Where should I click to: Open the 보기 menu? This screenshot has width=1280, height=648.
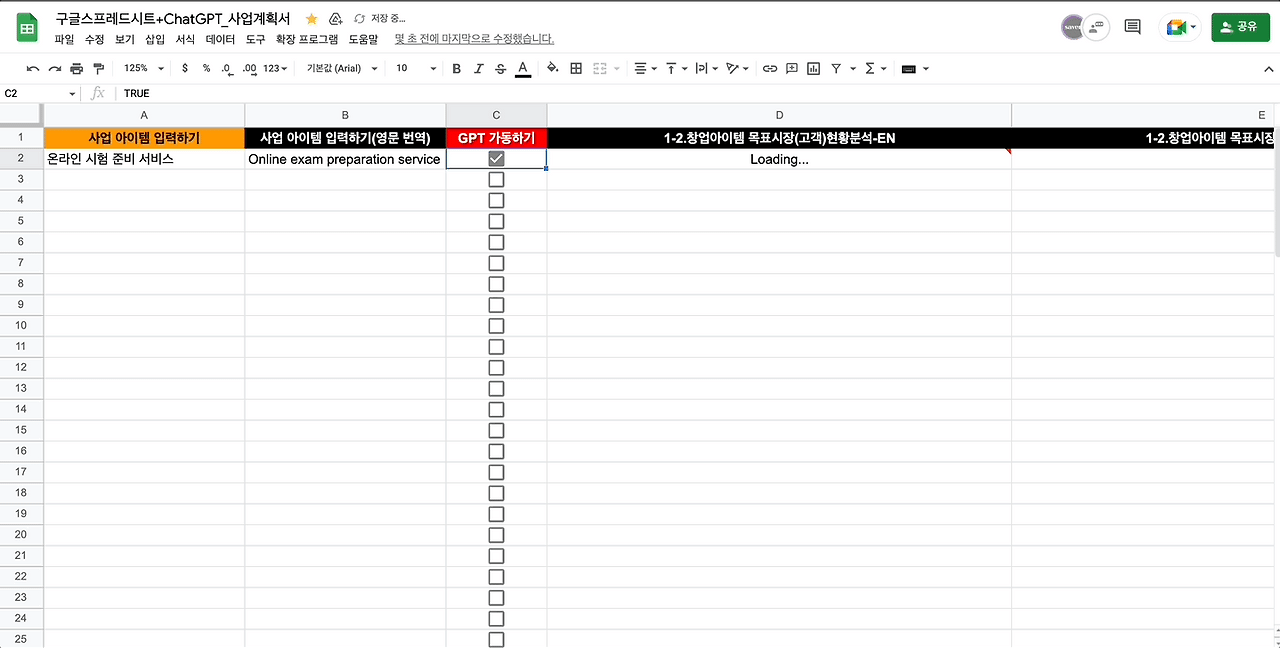tap(124, 39)
